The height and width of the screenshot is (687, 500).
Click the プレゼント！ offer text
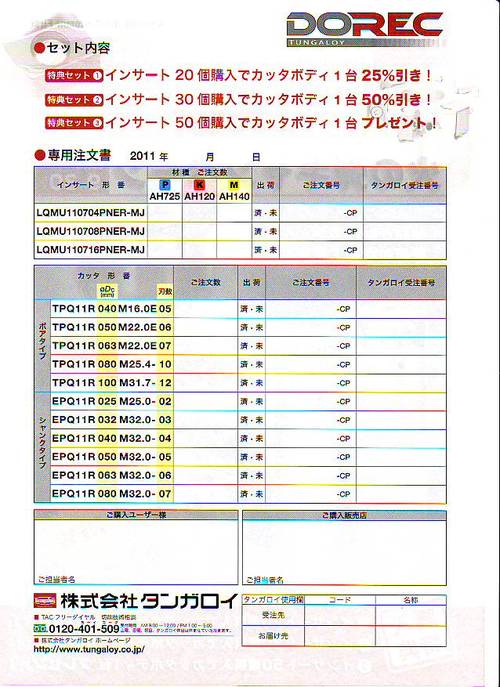[x=399, y=123]
